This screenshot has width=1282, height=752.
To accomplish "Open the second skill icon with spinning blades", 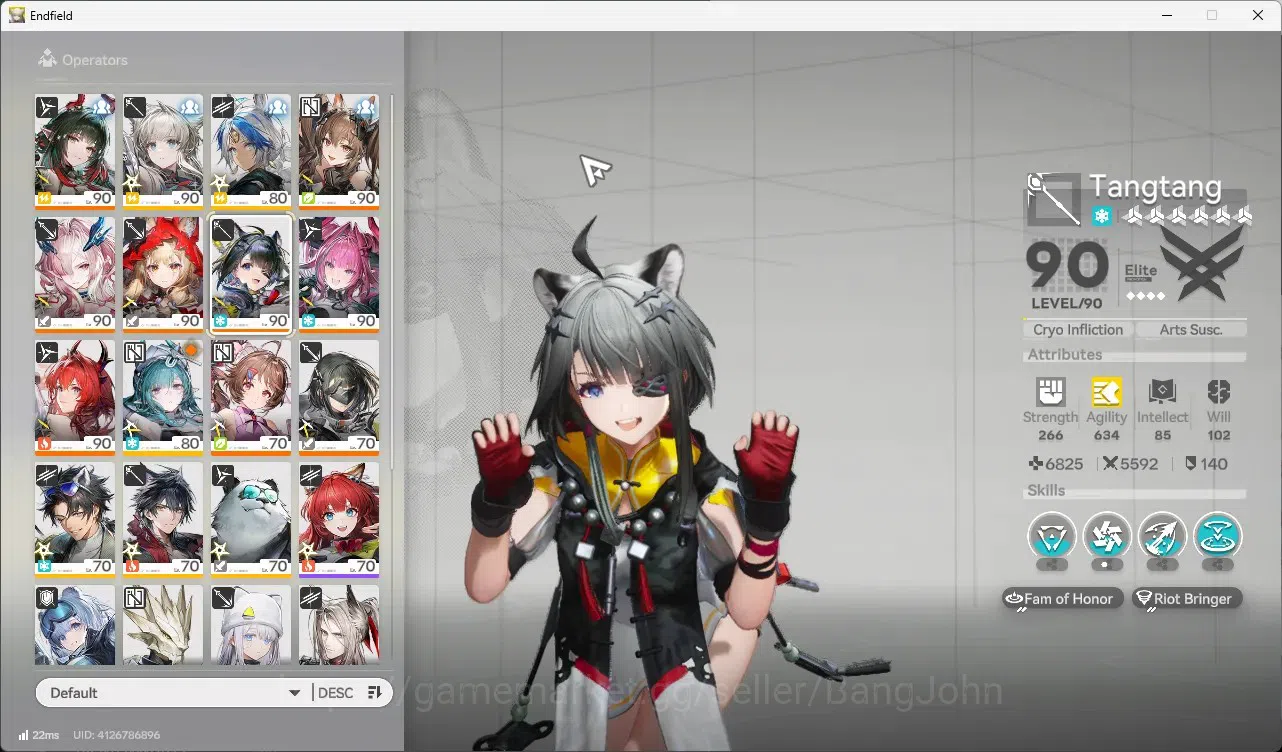I will click(x=1107, y=536).
